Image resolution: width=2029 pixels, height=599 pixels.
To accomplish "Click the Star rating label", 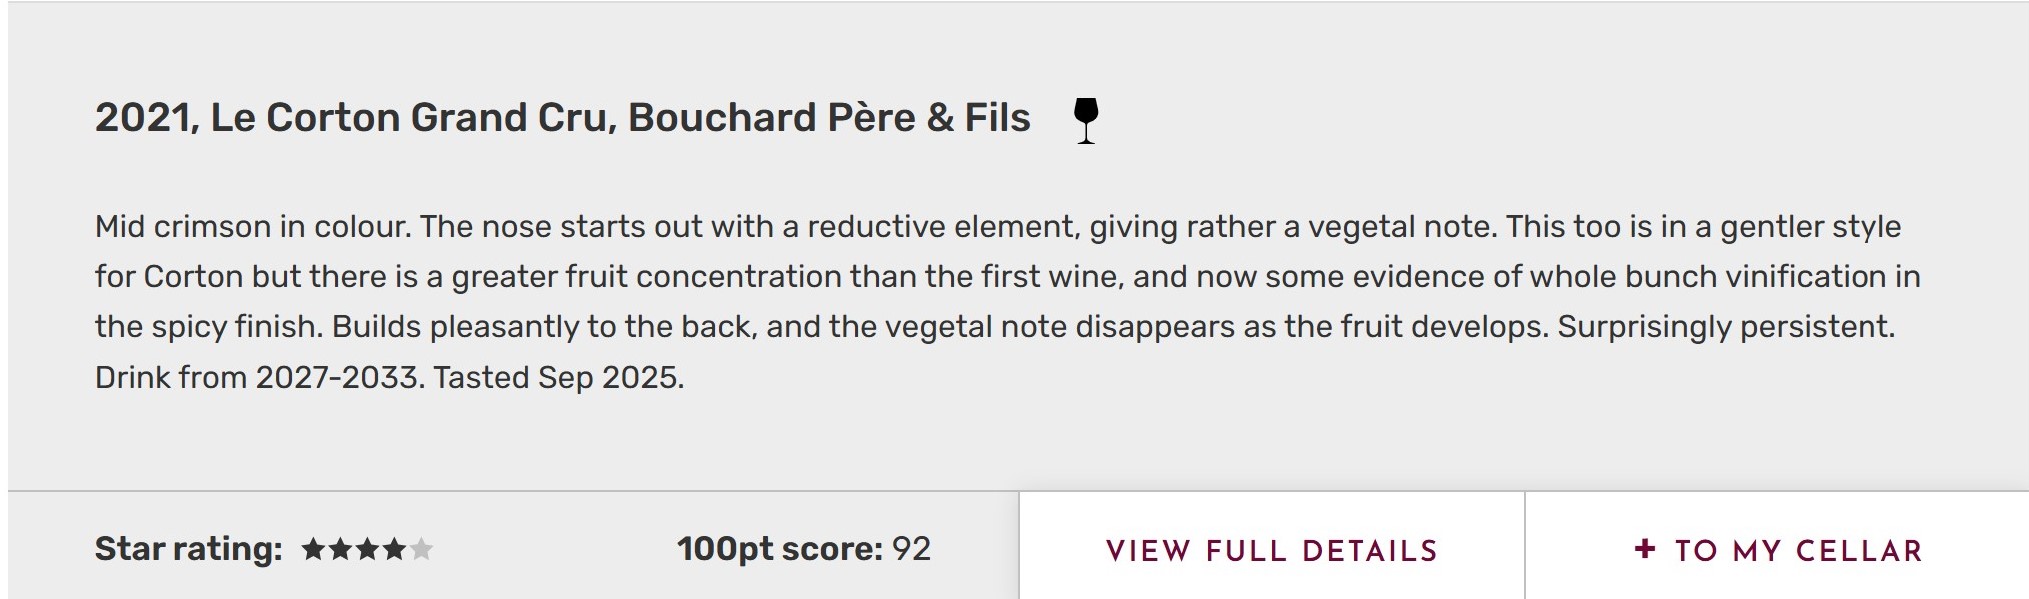I will (x=188, y=549).
